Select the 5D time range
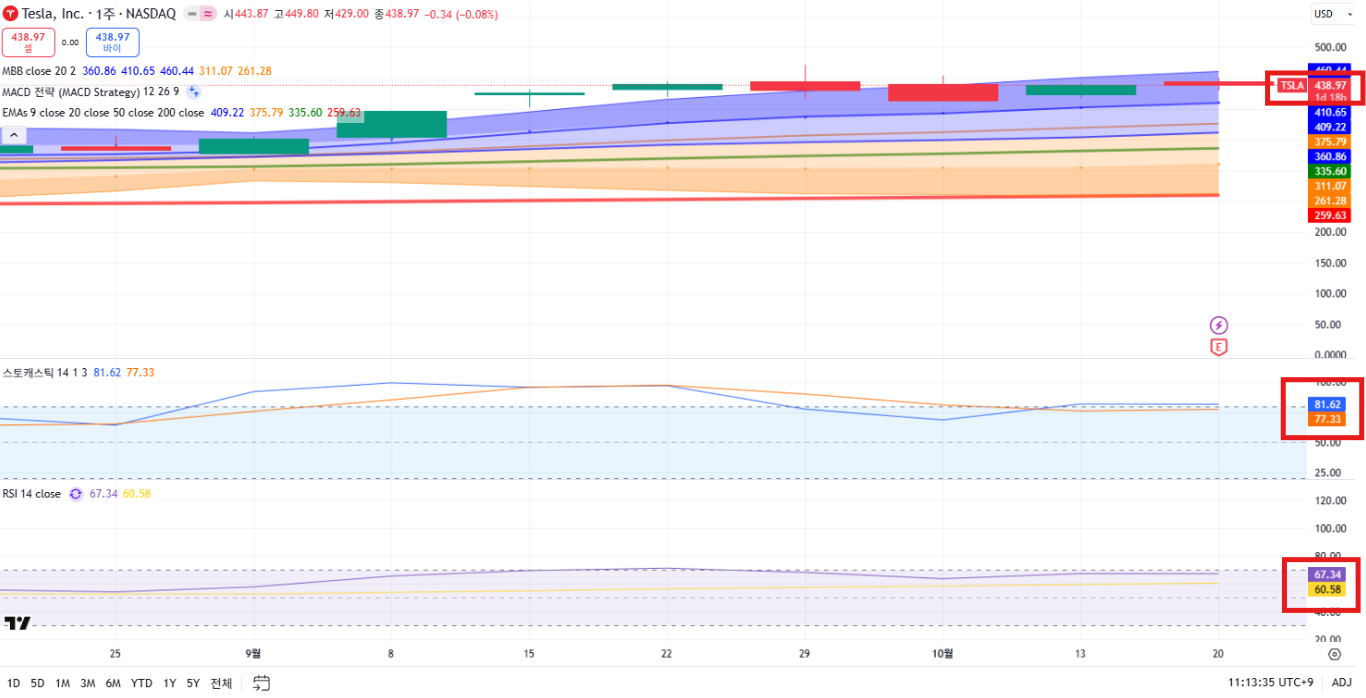The image size is (1366, 698). [37, 683]
